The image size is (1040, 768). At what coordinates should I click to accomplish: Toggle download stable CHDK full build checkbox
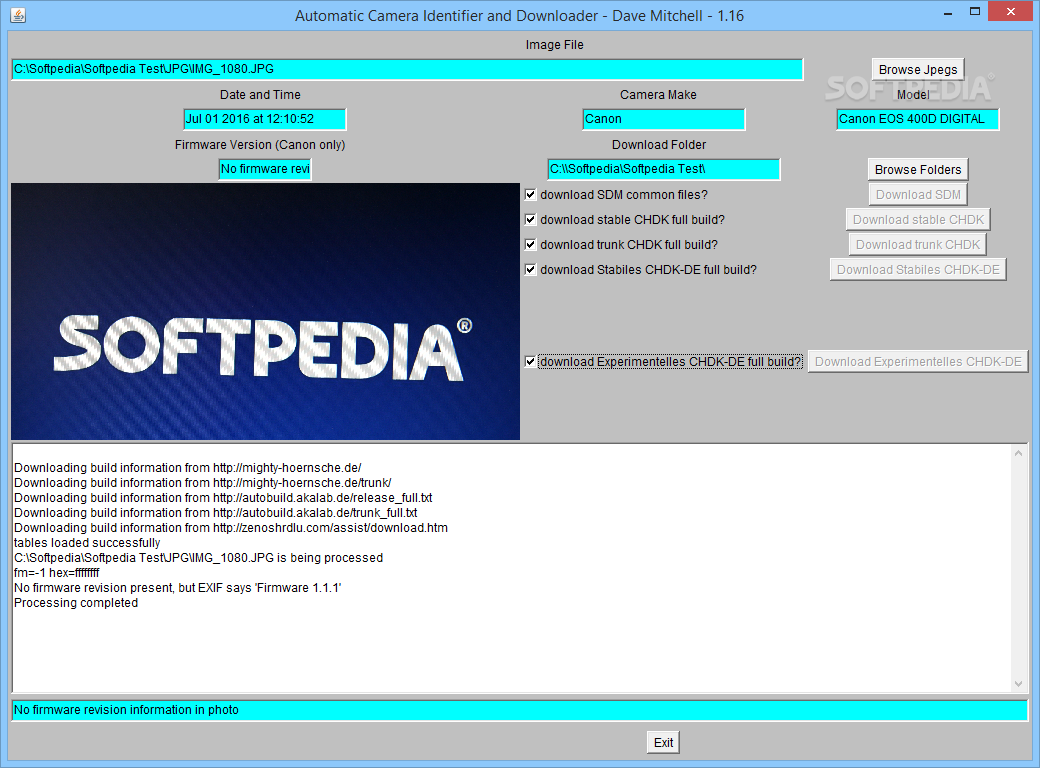coord(531,220)
